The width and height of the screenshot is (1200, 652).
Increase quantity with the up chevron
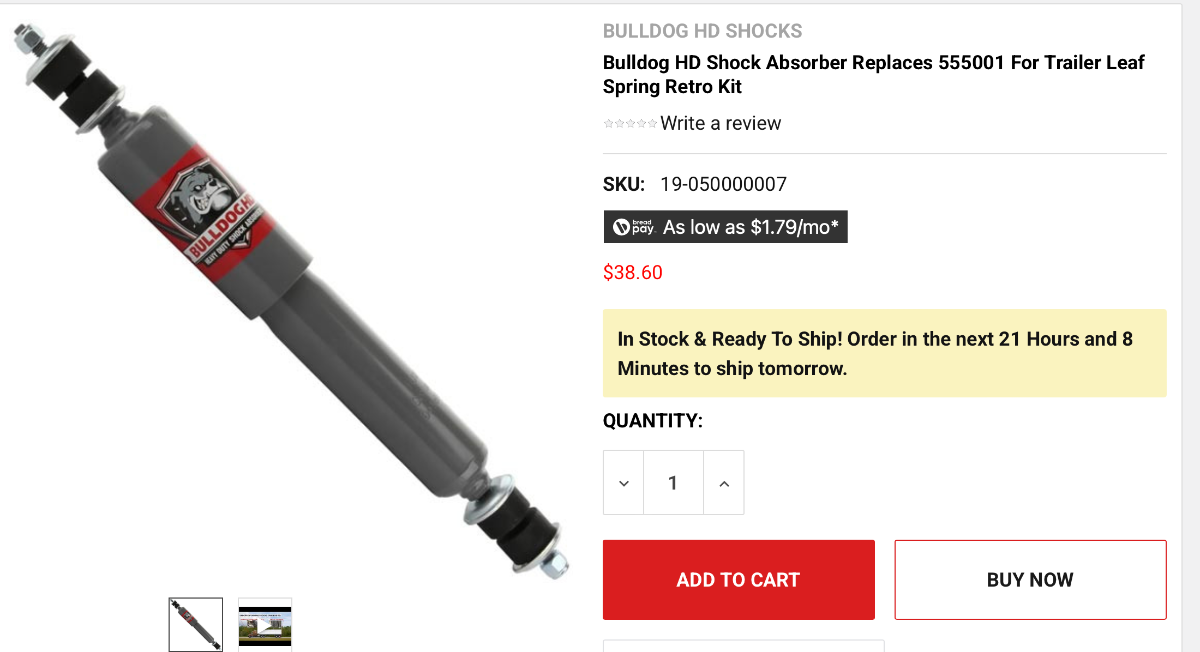click(724, 483)
